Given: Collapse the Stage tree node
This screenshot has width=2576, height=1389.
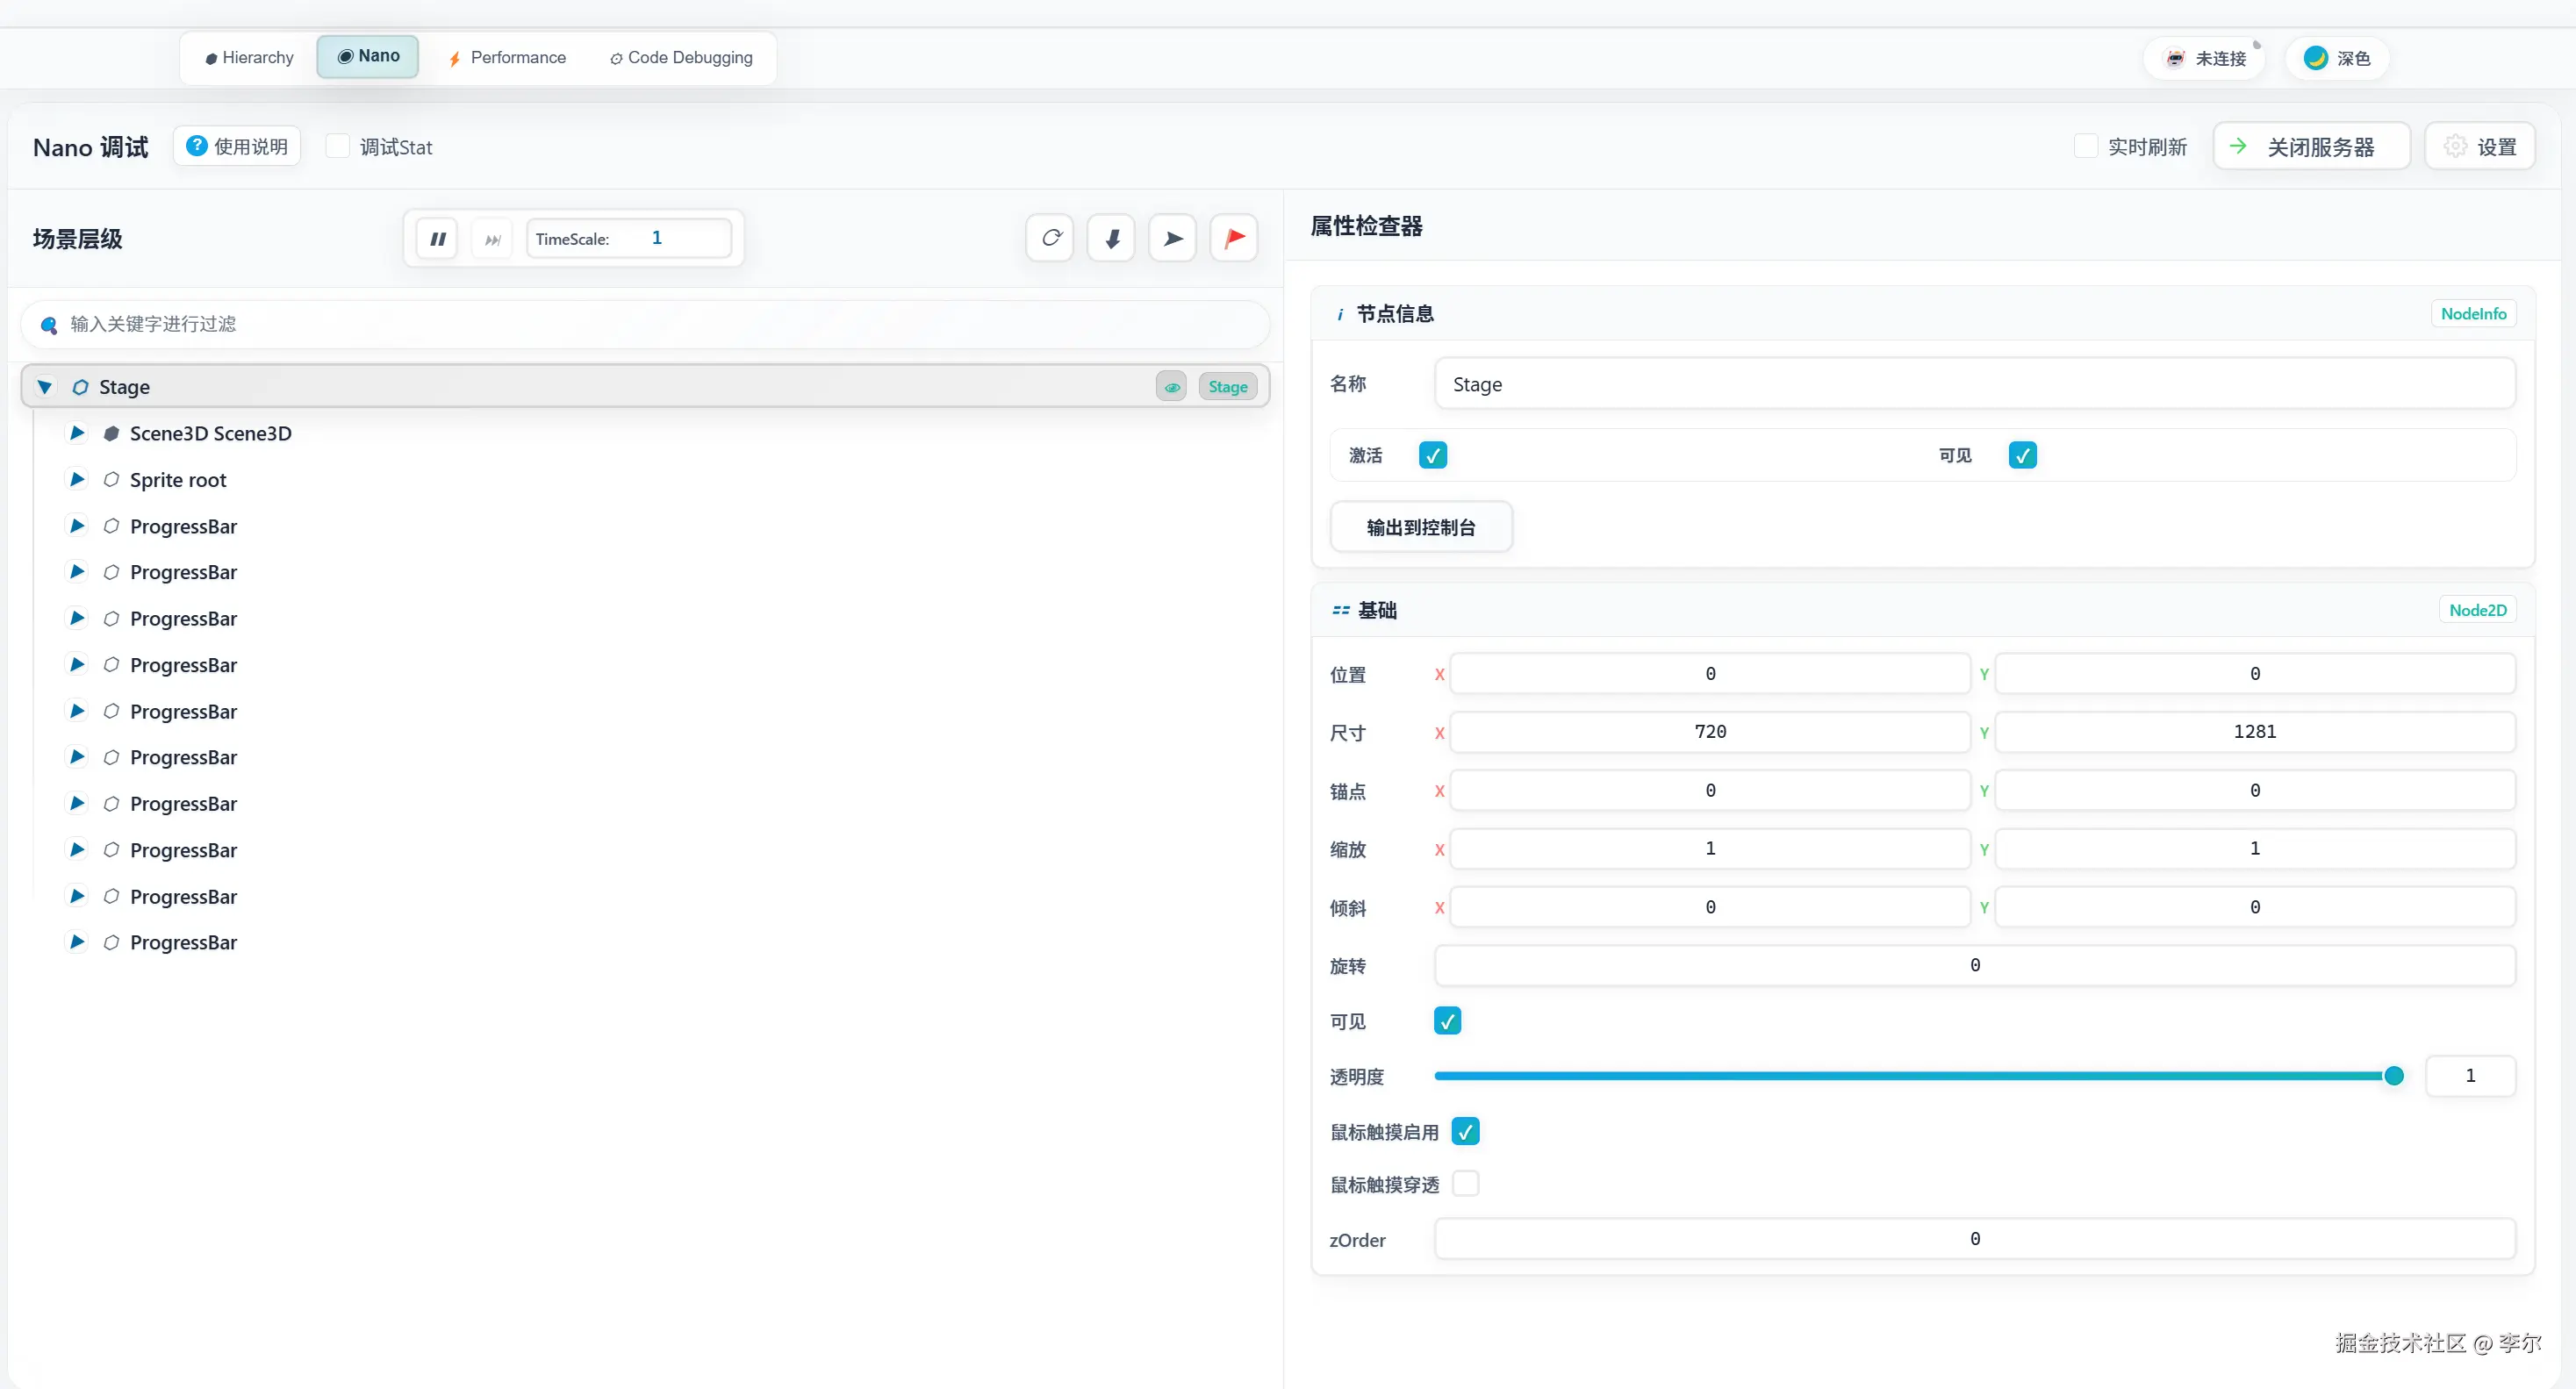Looking at the screenshot, I should [x=45, y=387].
